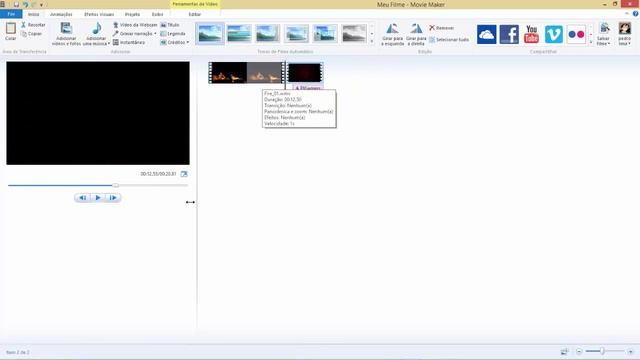Switch to the Exibir tab
Screen dimensions: 640x360
[158, 14]
